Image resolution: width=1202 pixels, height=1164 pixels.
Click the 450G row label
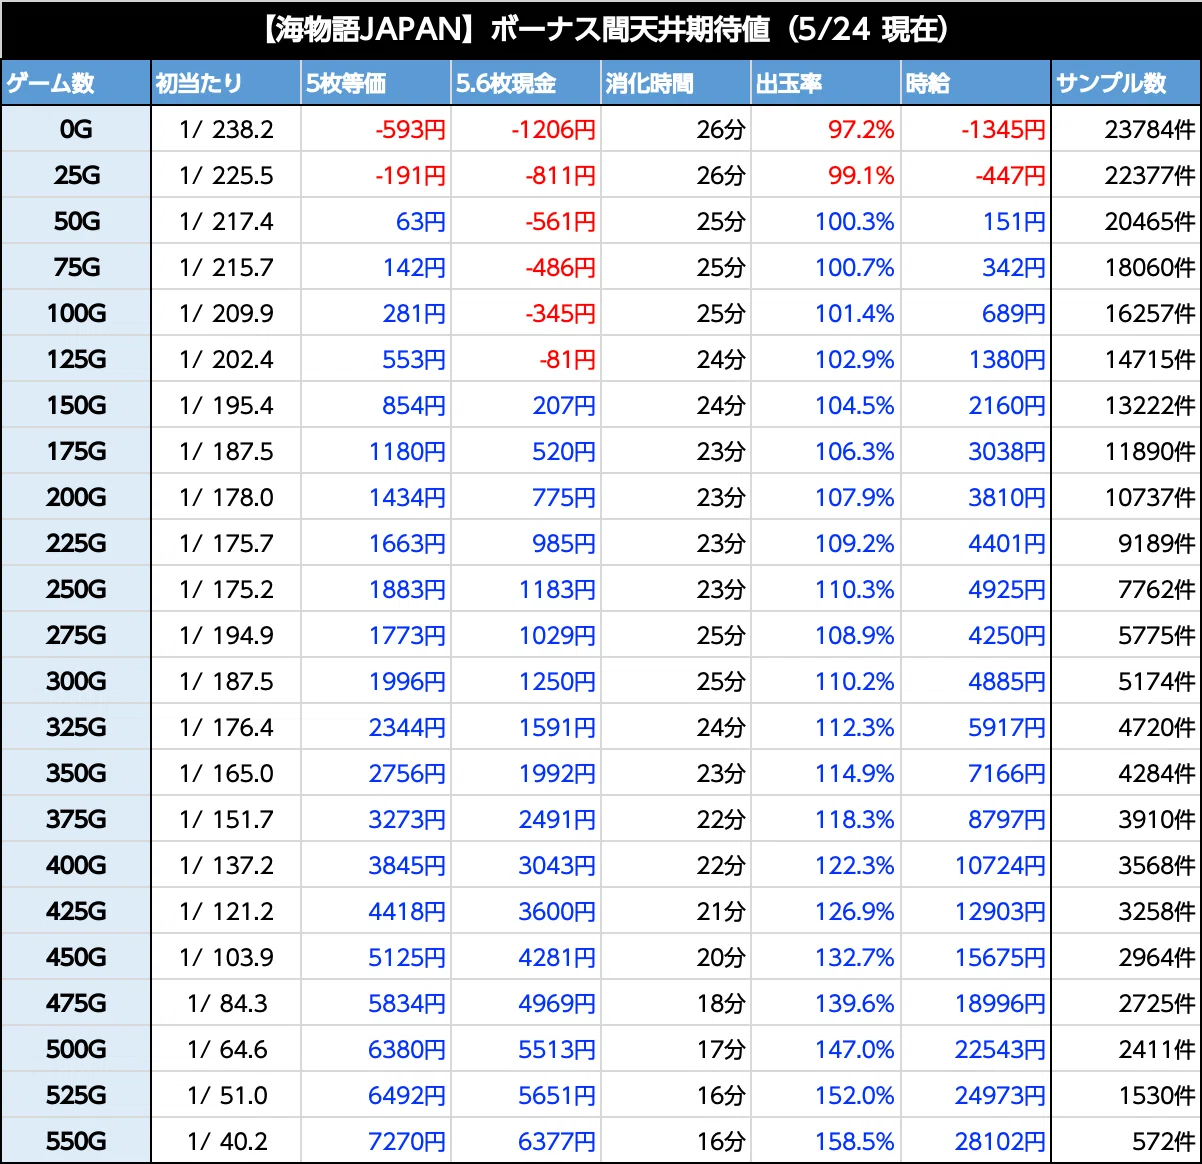(x=76, y=957)
